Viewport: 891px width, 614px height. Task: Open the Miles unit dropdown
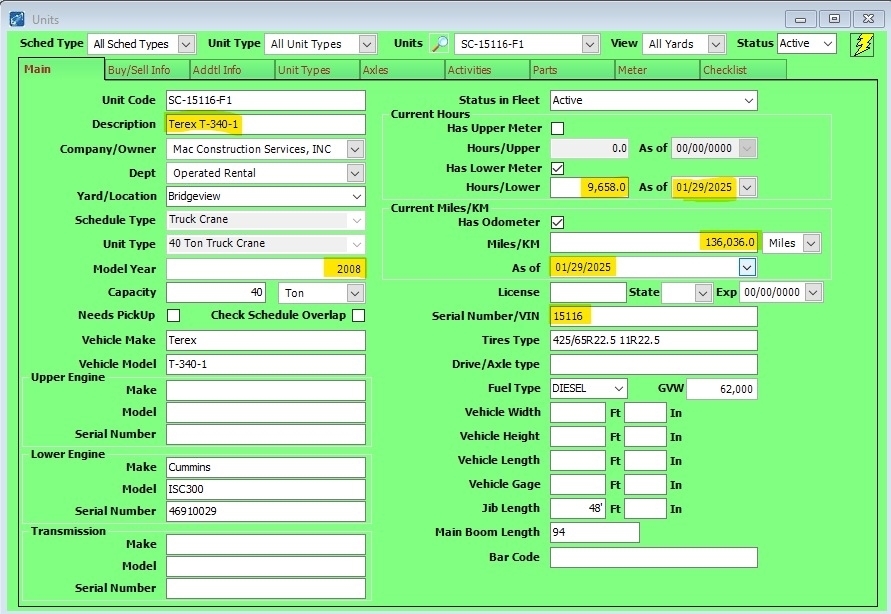point(810,243)
